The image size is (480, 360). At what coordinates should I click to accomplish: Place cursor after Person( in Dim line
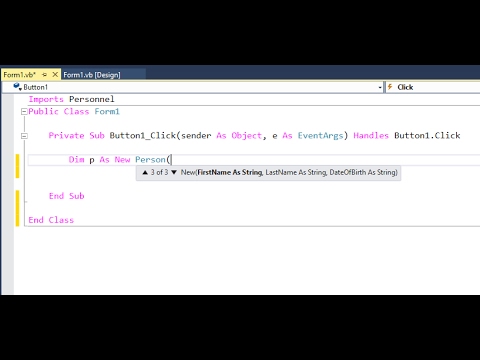click(x=171, y=160)
